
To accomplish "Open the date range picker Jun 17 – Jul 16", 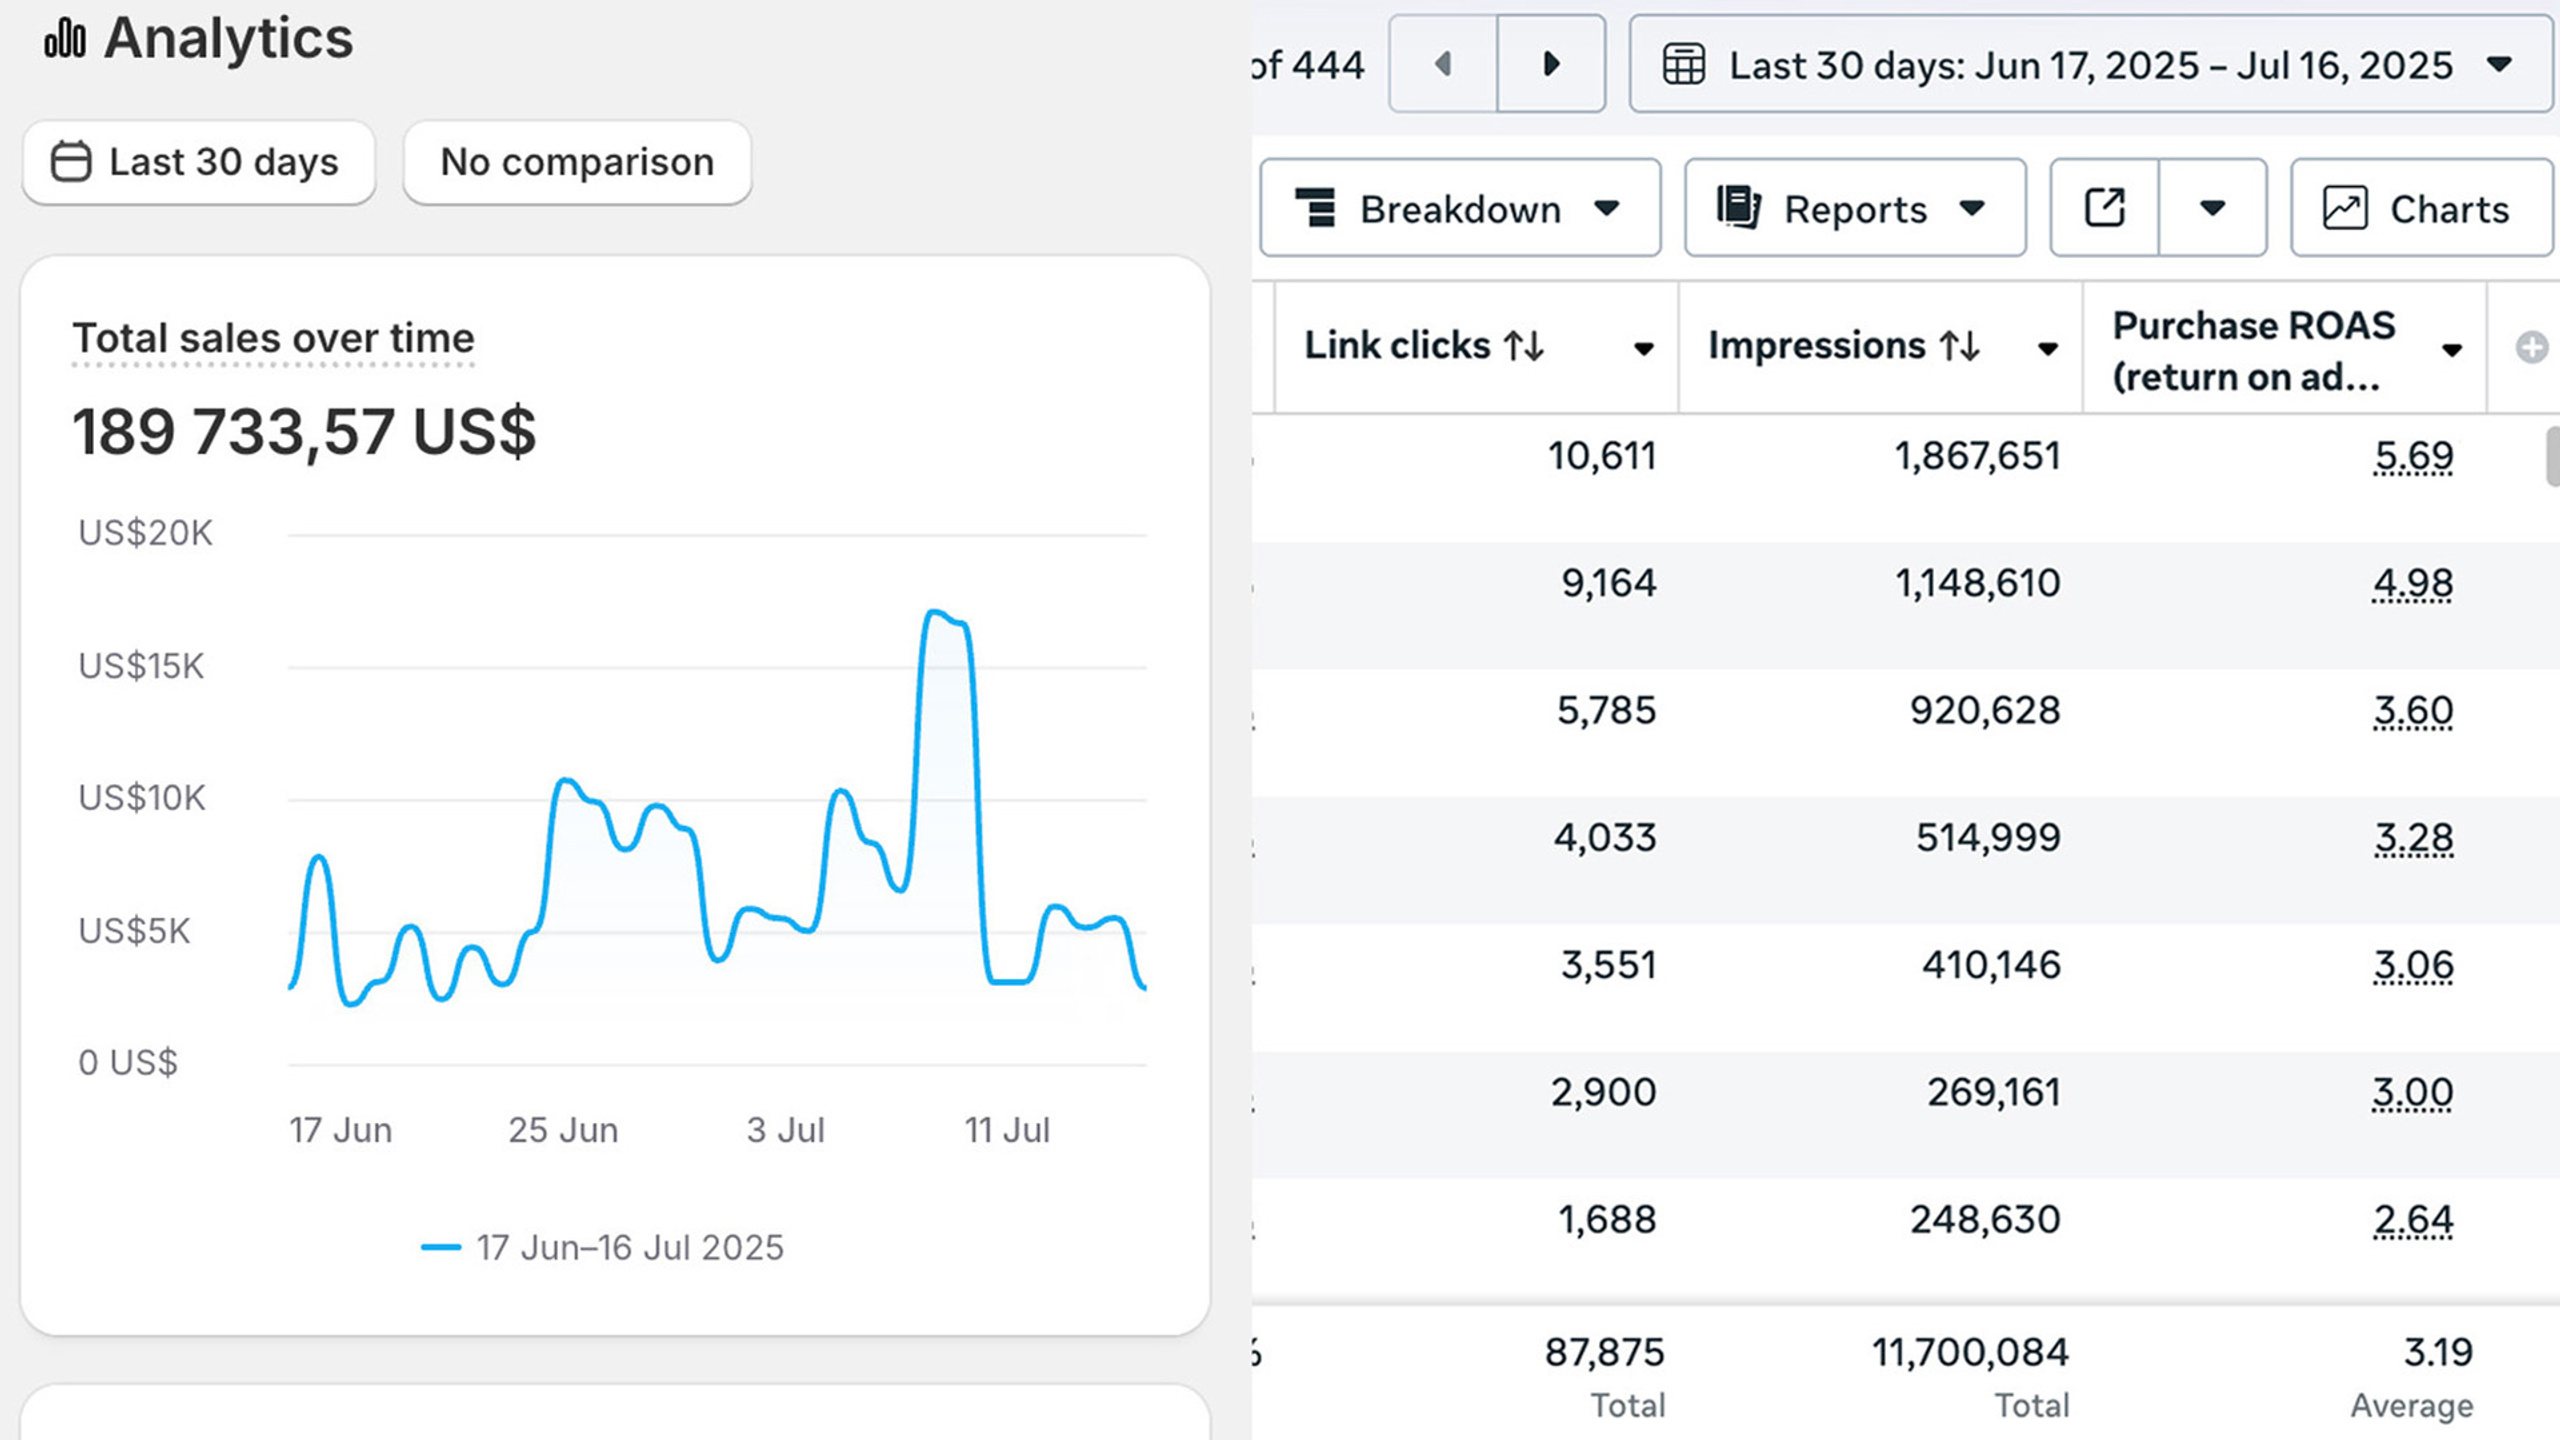I will [2090, 64].
